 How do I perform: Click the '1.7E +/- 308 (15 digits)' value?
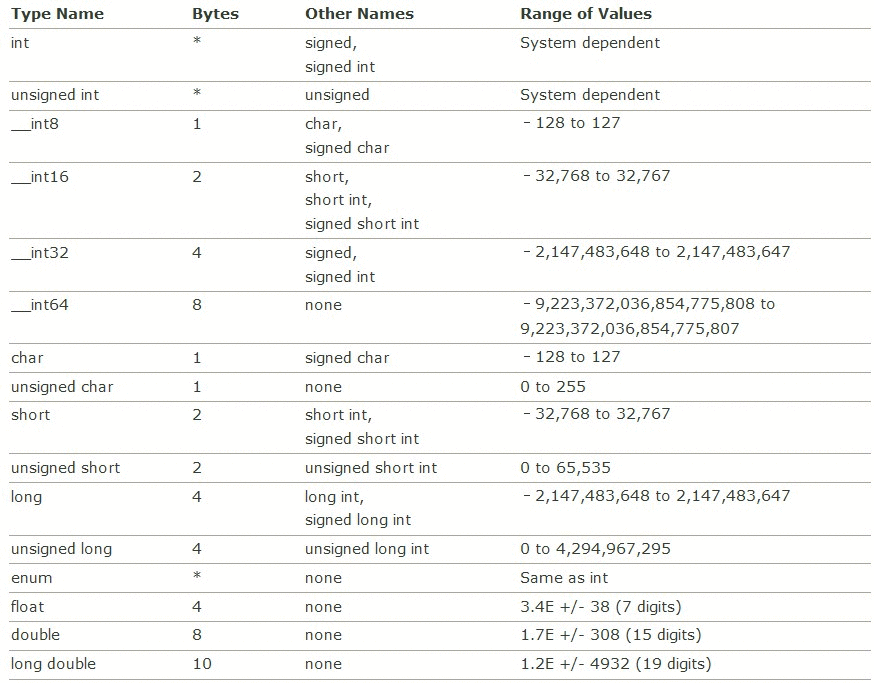pos(610,635)
